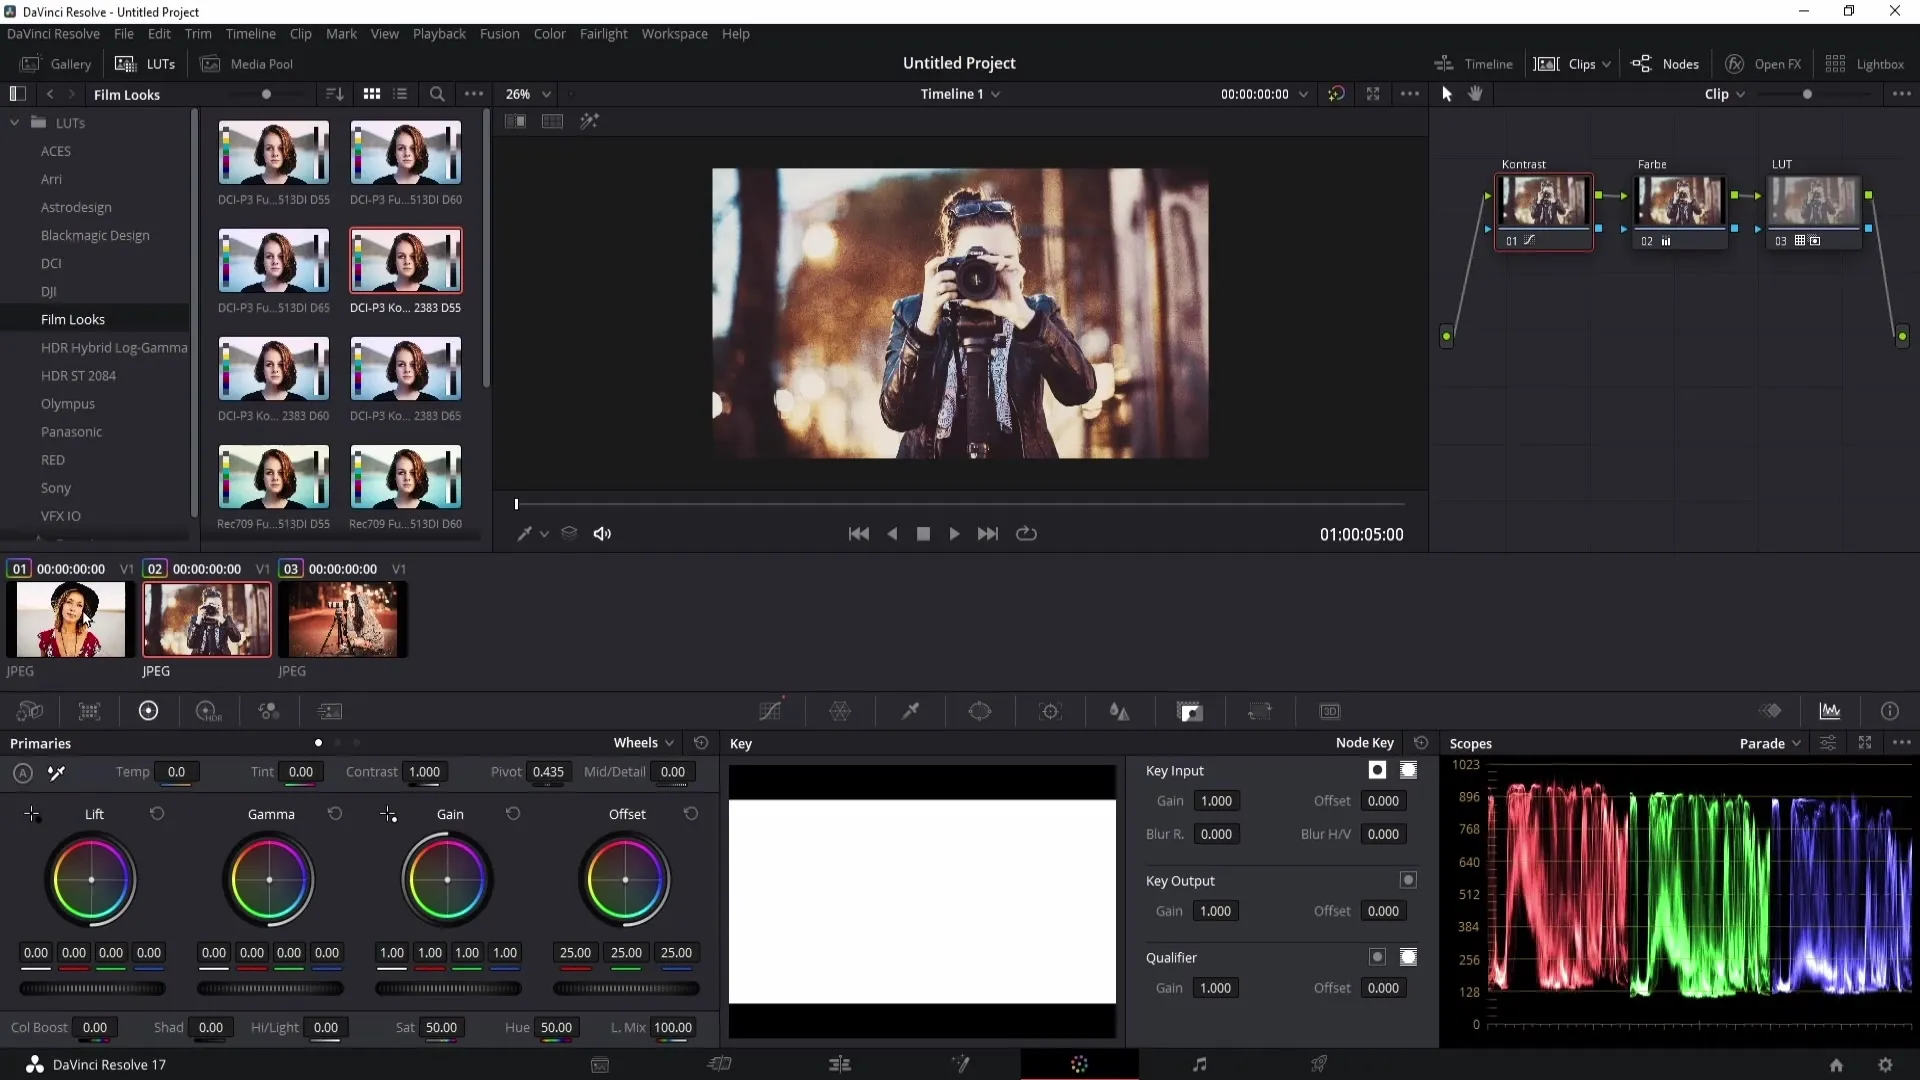
Task: Toggle loop playback
Action: point(1026,534)
